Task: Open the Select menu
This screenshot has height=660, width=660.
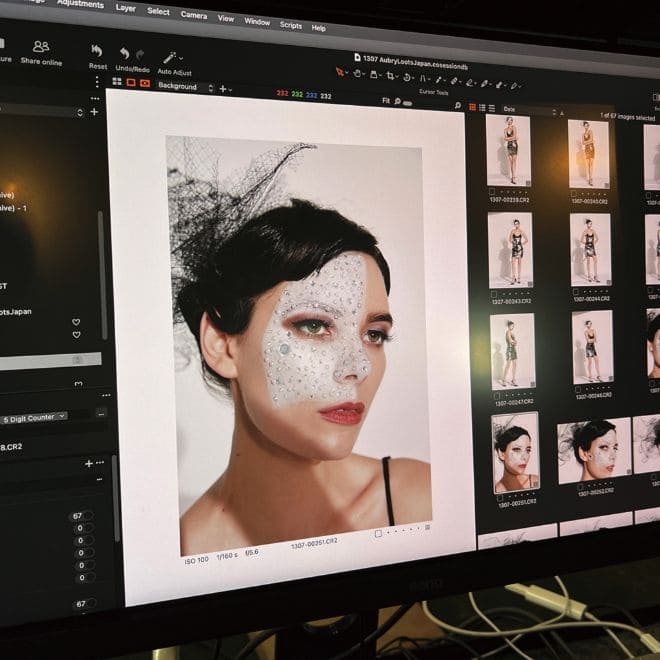Action: tap(158, 11)
